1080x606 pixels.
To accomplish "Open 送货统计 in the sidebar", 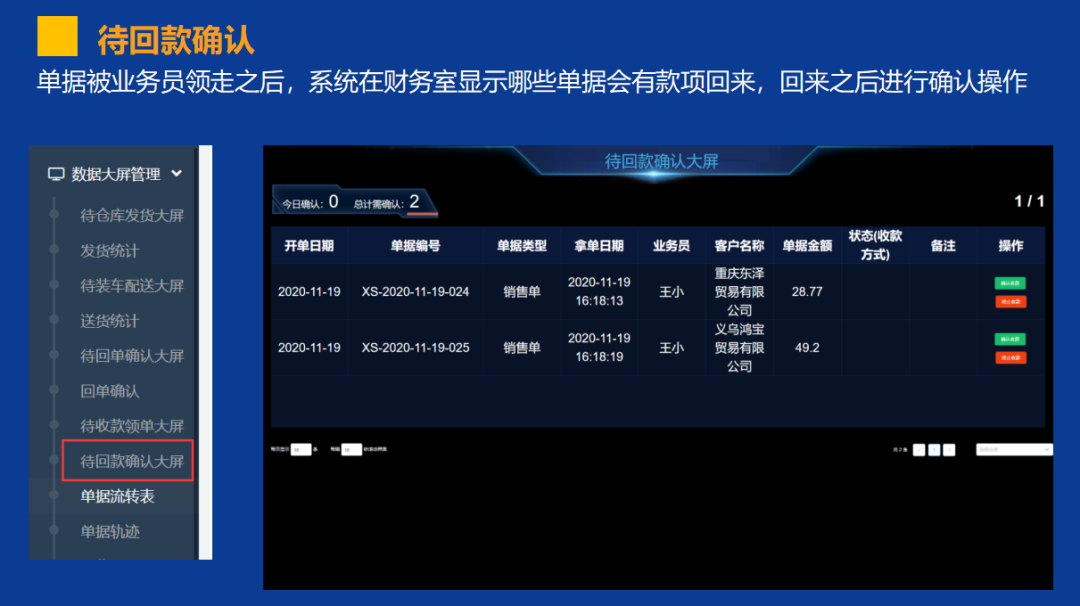I will [x=110, y=321].
